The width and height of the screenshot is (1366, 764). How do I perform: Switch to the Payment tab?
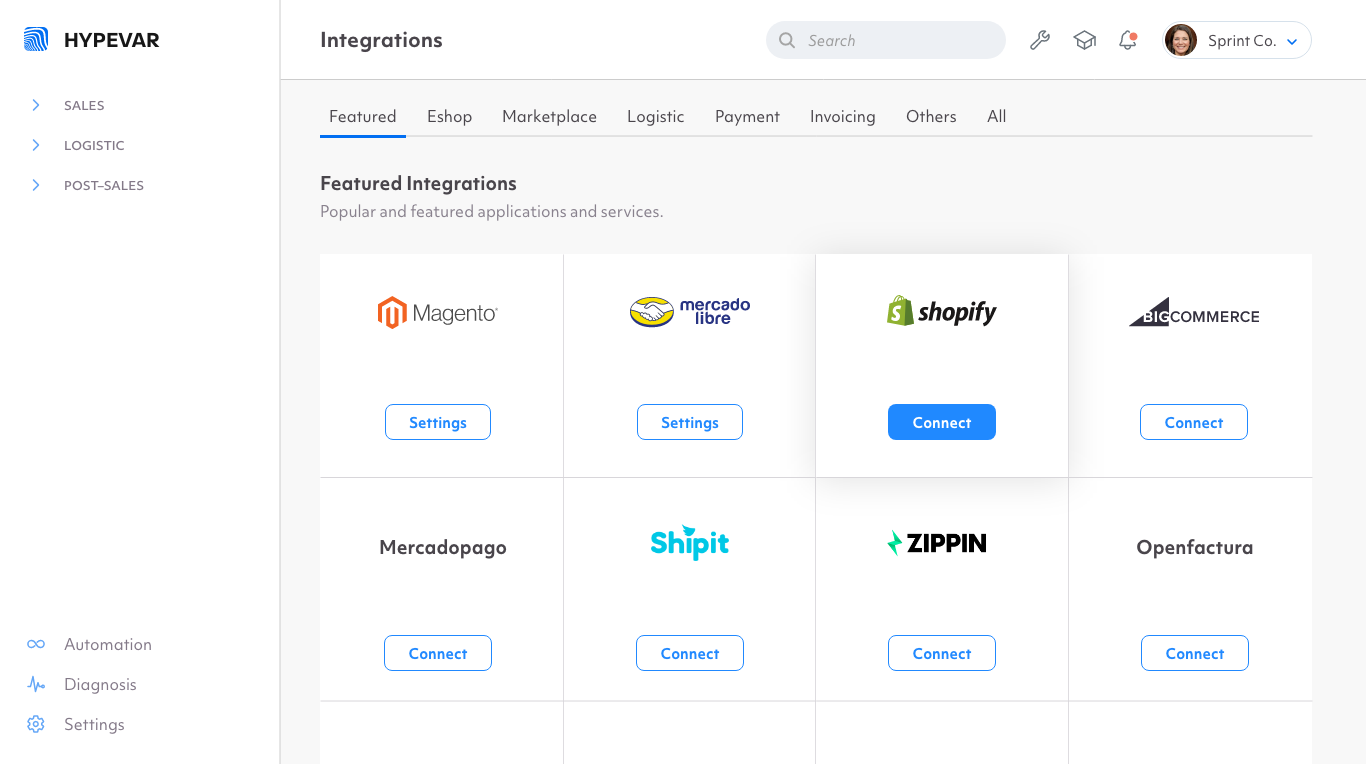[x=747, y=117]
